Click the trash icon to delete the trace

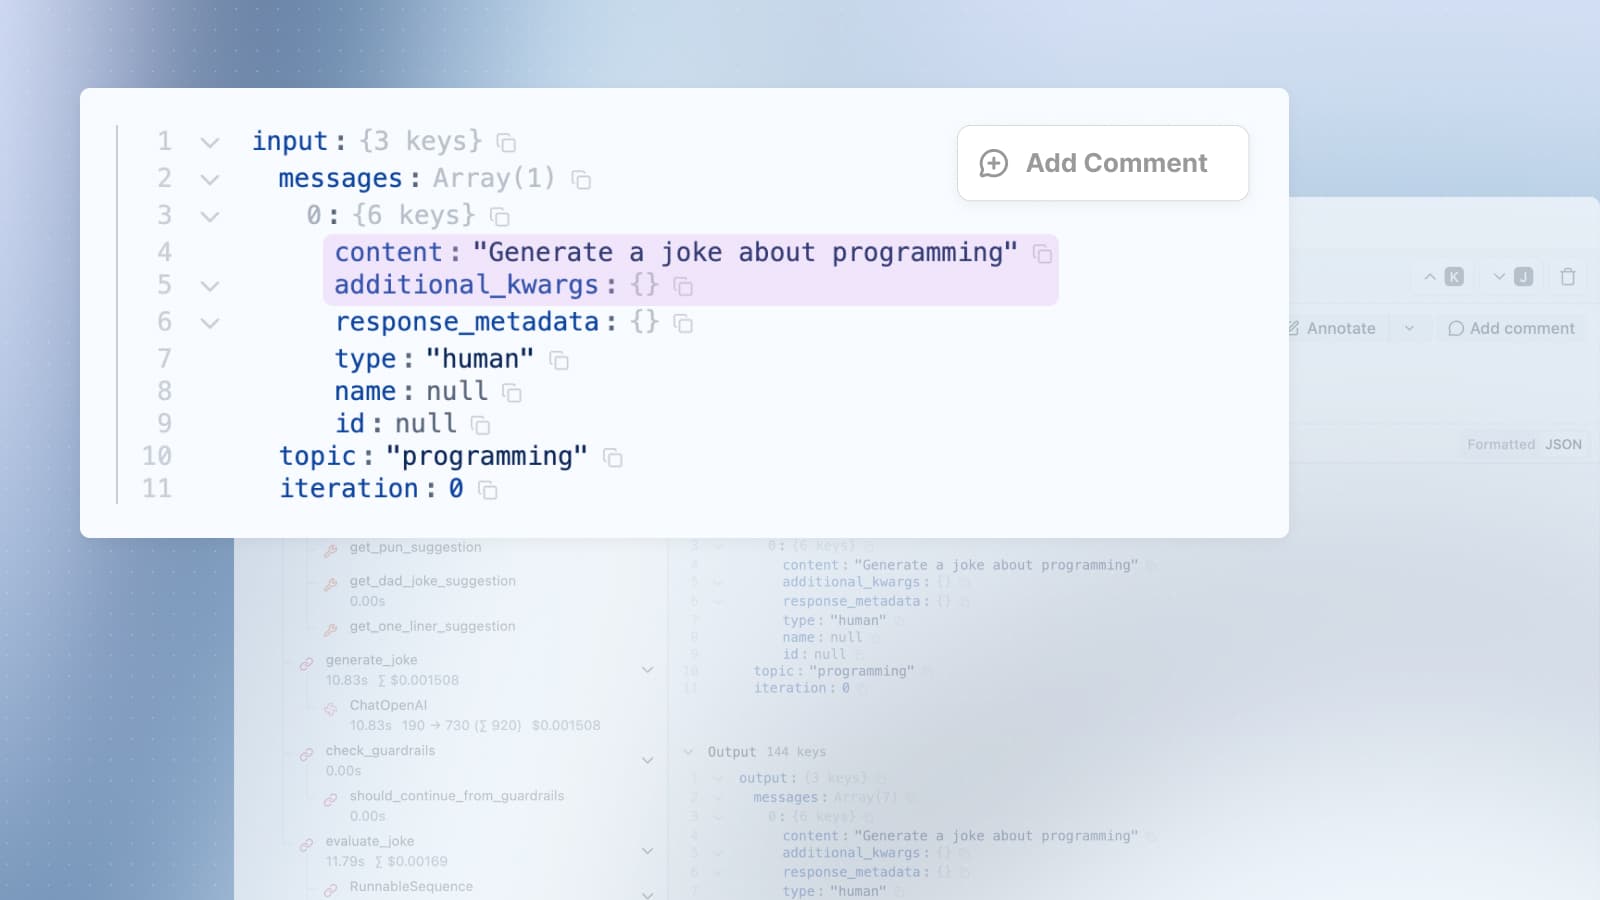[1567, 277]
